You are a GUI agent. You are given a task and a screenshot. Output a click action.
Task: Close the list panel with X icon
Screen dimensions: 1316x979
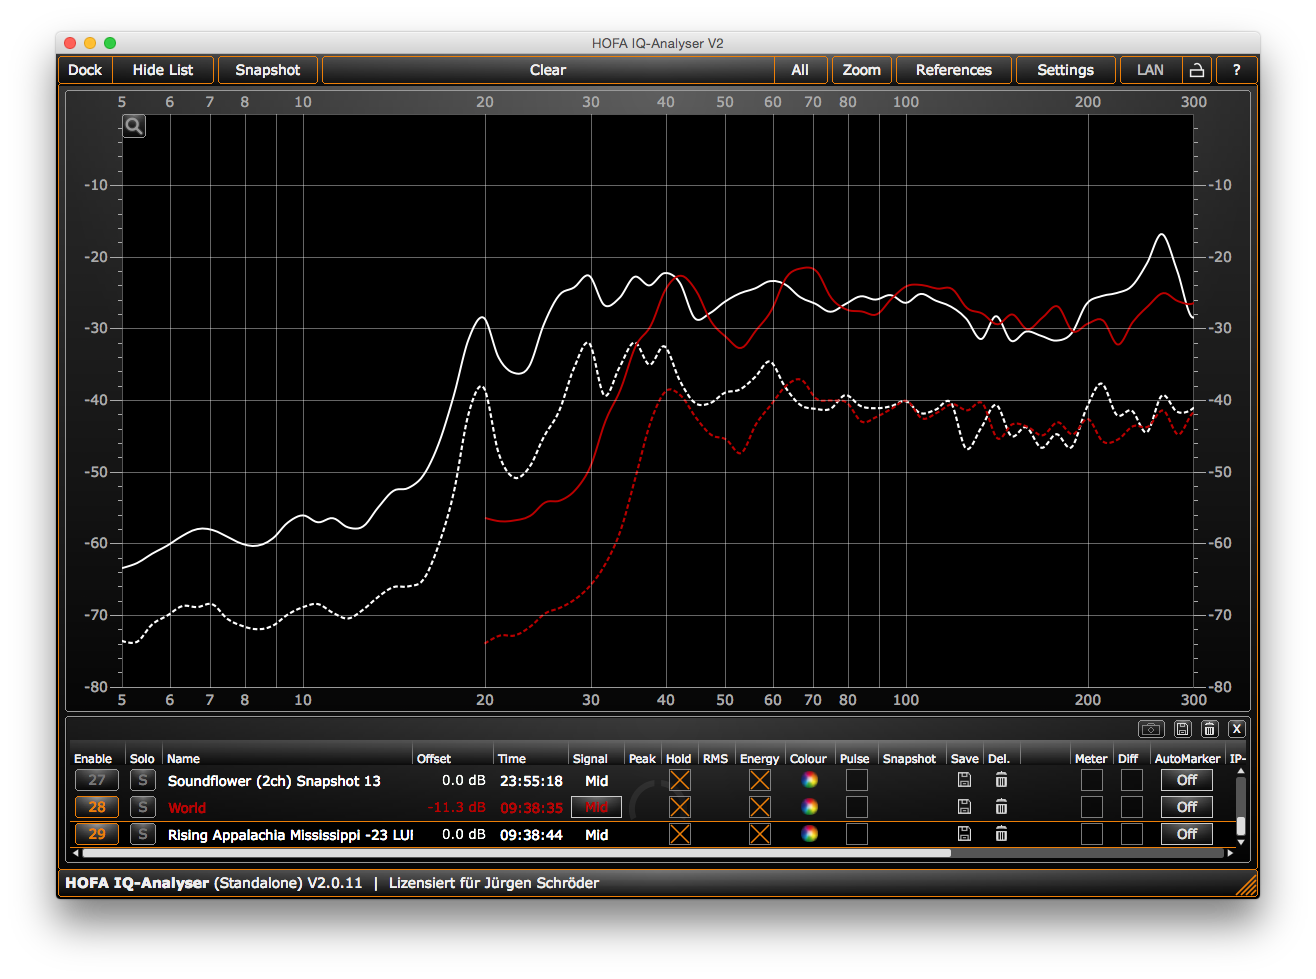click(1237, 729)
